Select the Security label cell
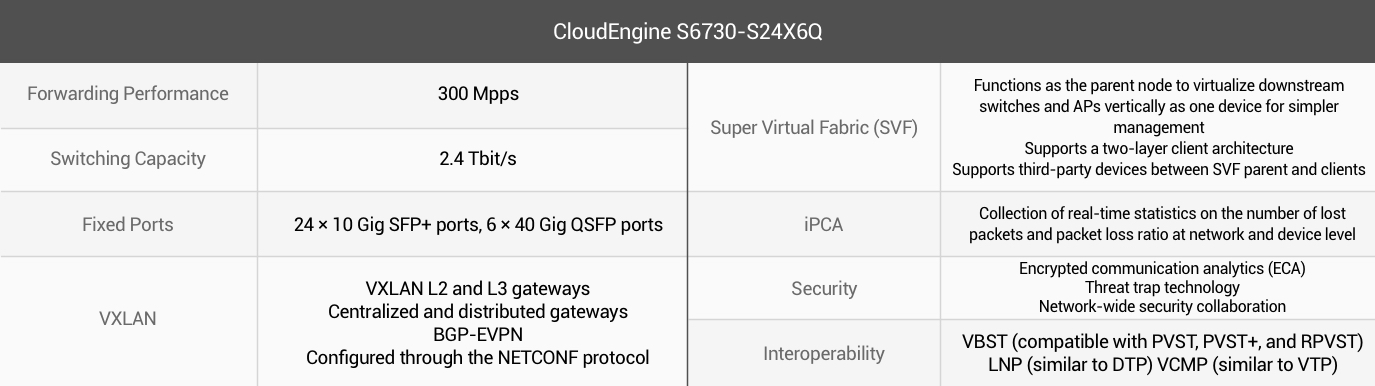This screenshot has height=386, width=1375. click(x=814, y=288)
